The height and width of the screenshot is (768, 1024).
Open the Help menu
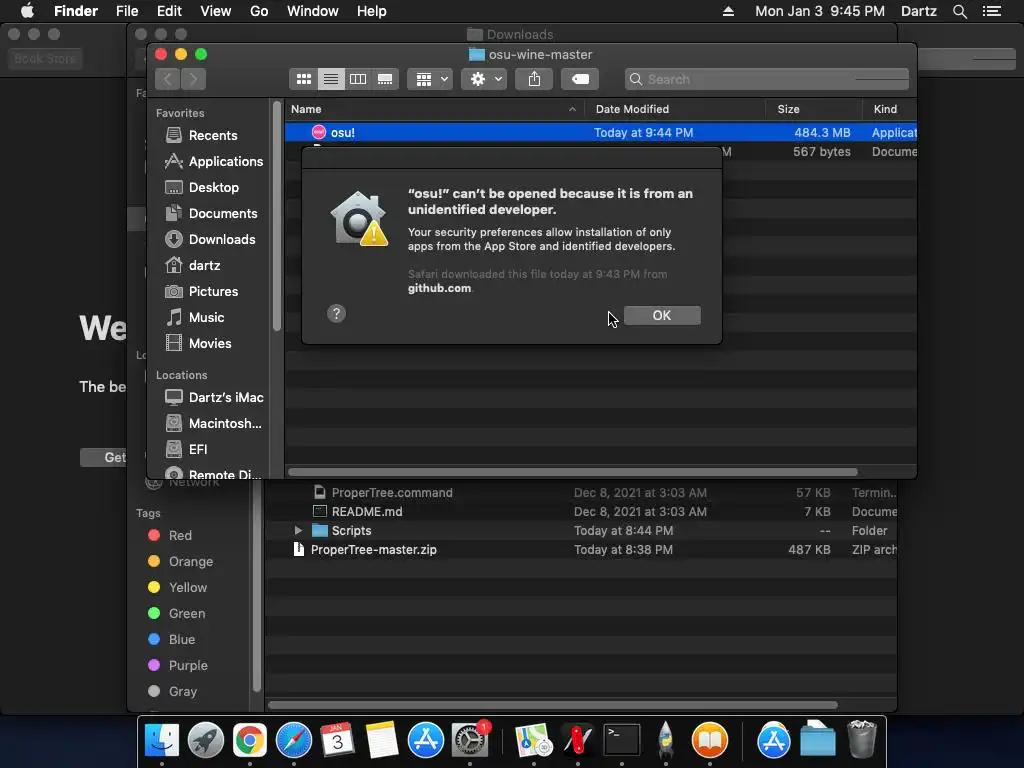click(x=372, y=11)
